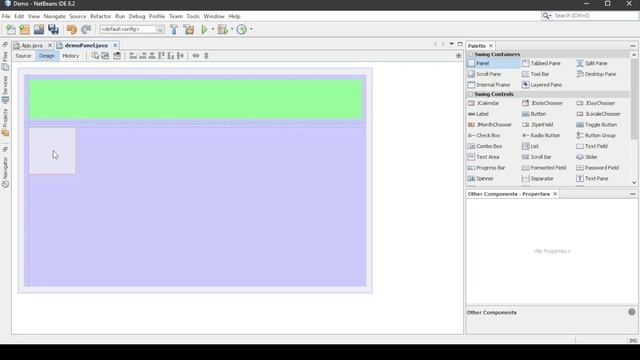Enable Selection Mode in the designer

coord(95,56)
